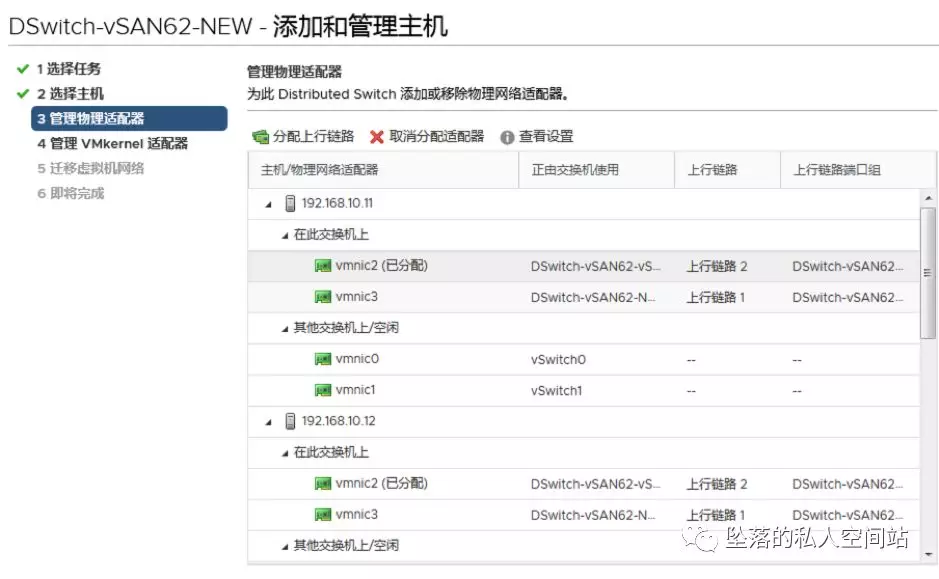The image size is (939, 579).
Task: Select step 6 即将完成
Action: [71, 193]
